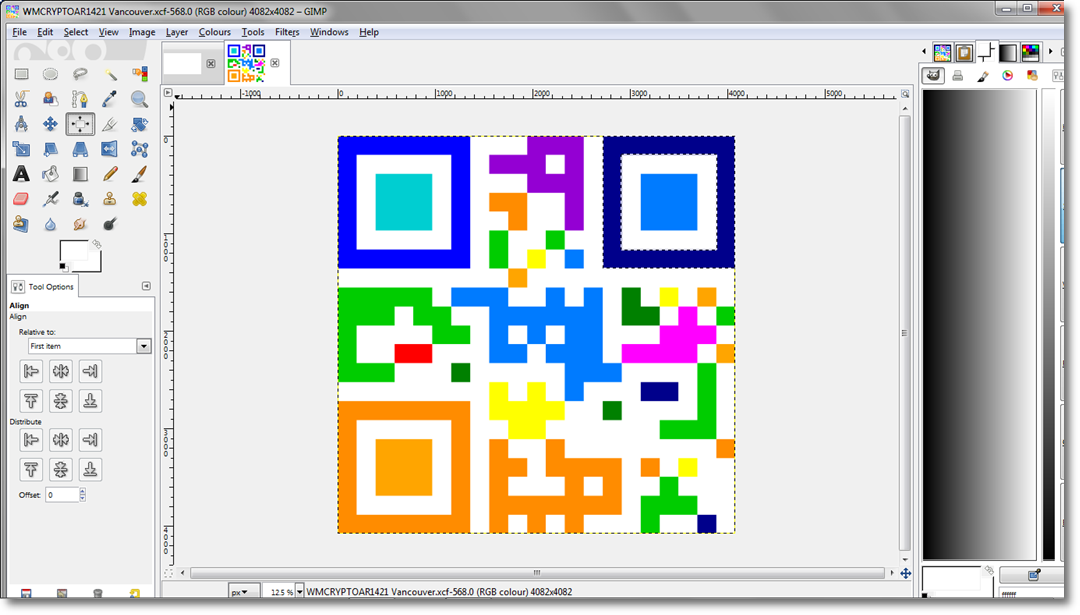The height and width of the screenshot is (615, 1080).
Task: Select the Paintbrush tool
Action: [x=139, y=174]
